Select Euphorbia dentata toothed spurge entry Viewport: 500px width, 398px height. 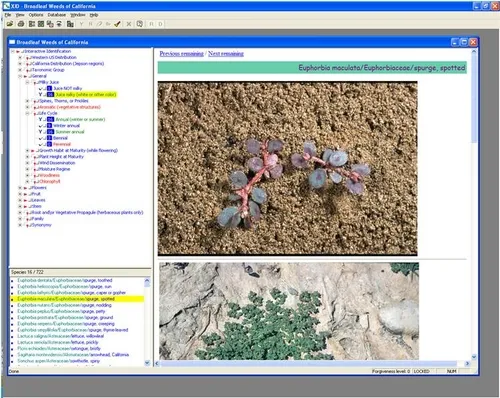pos(65,280)
